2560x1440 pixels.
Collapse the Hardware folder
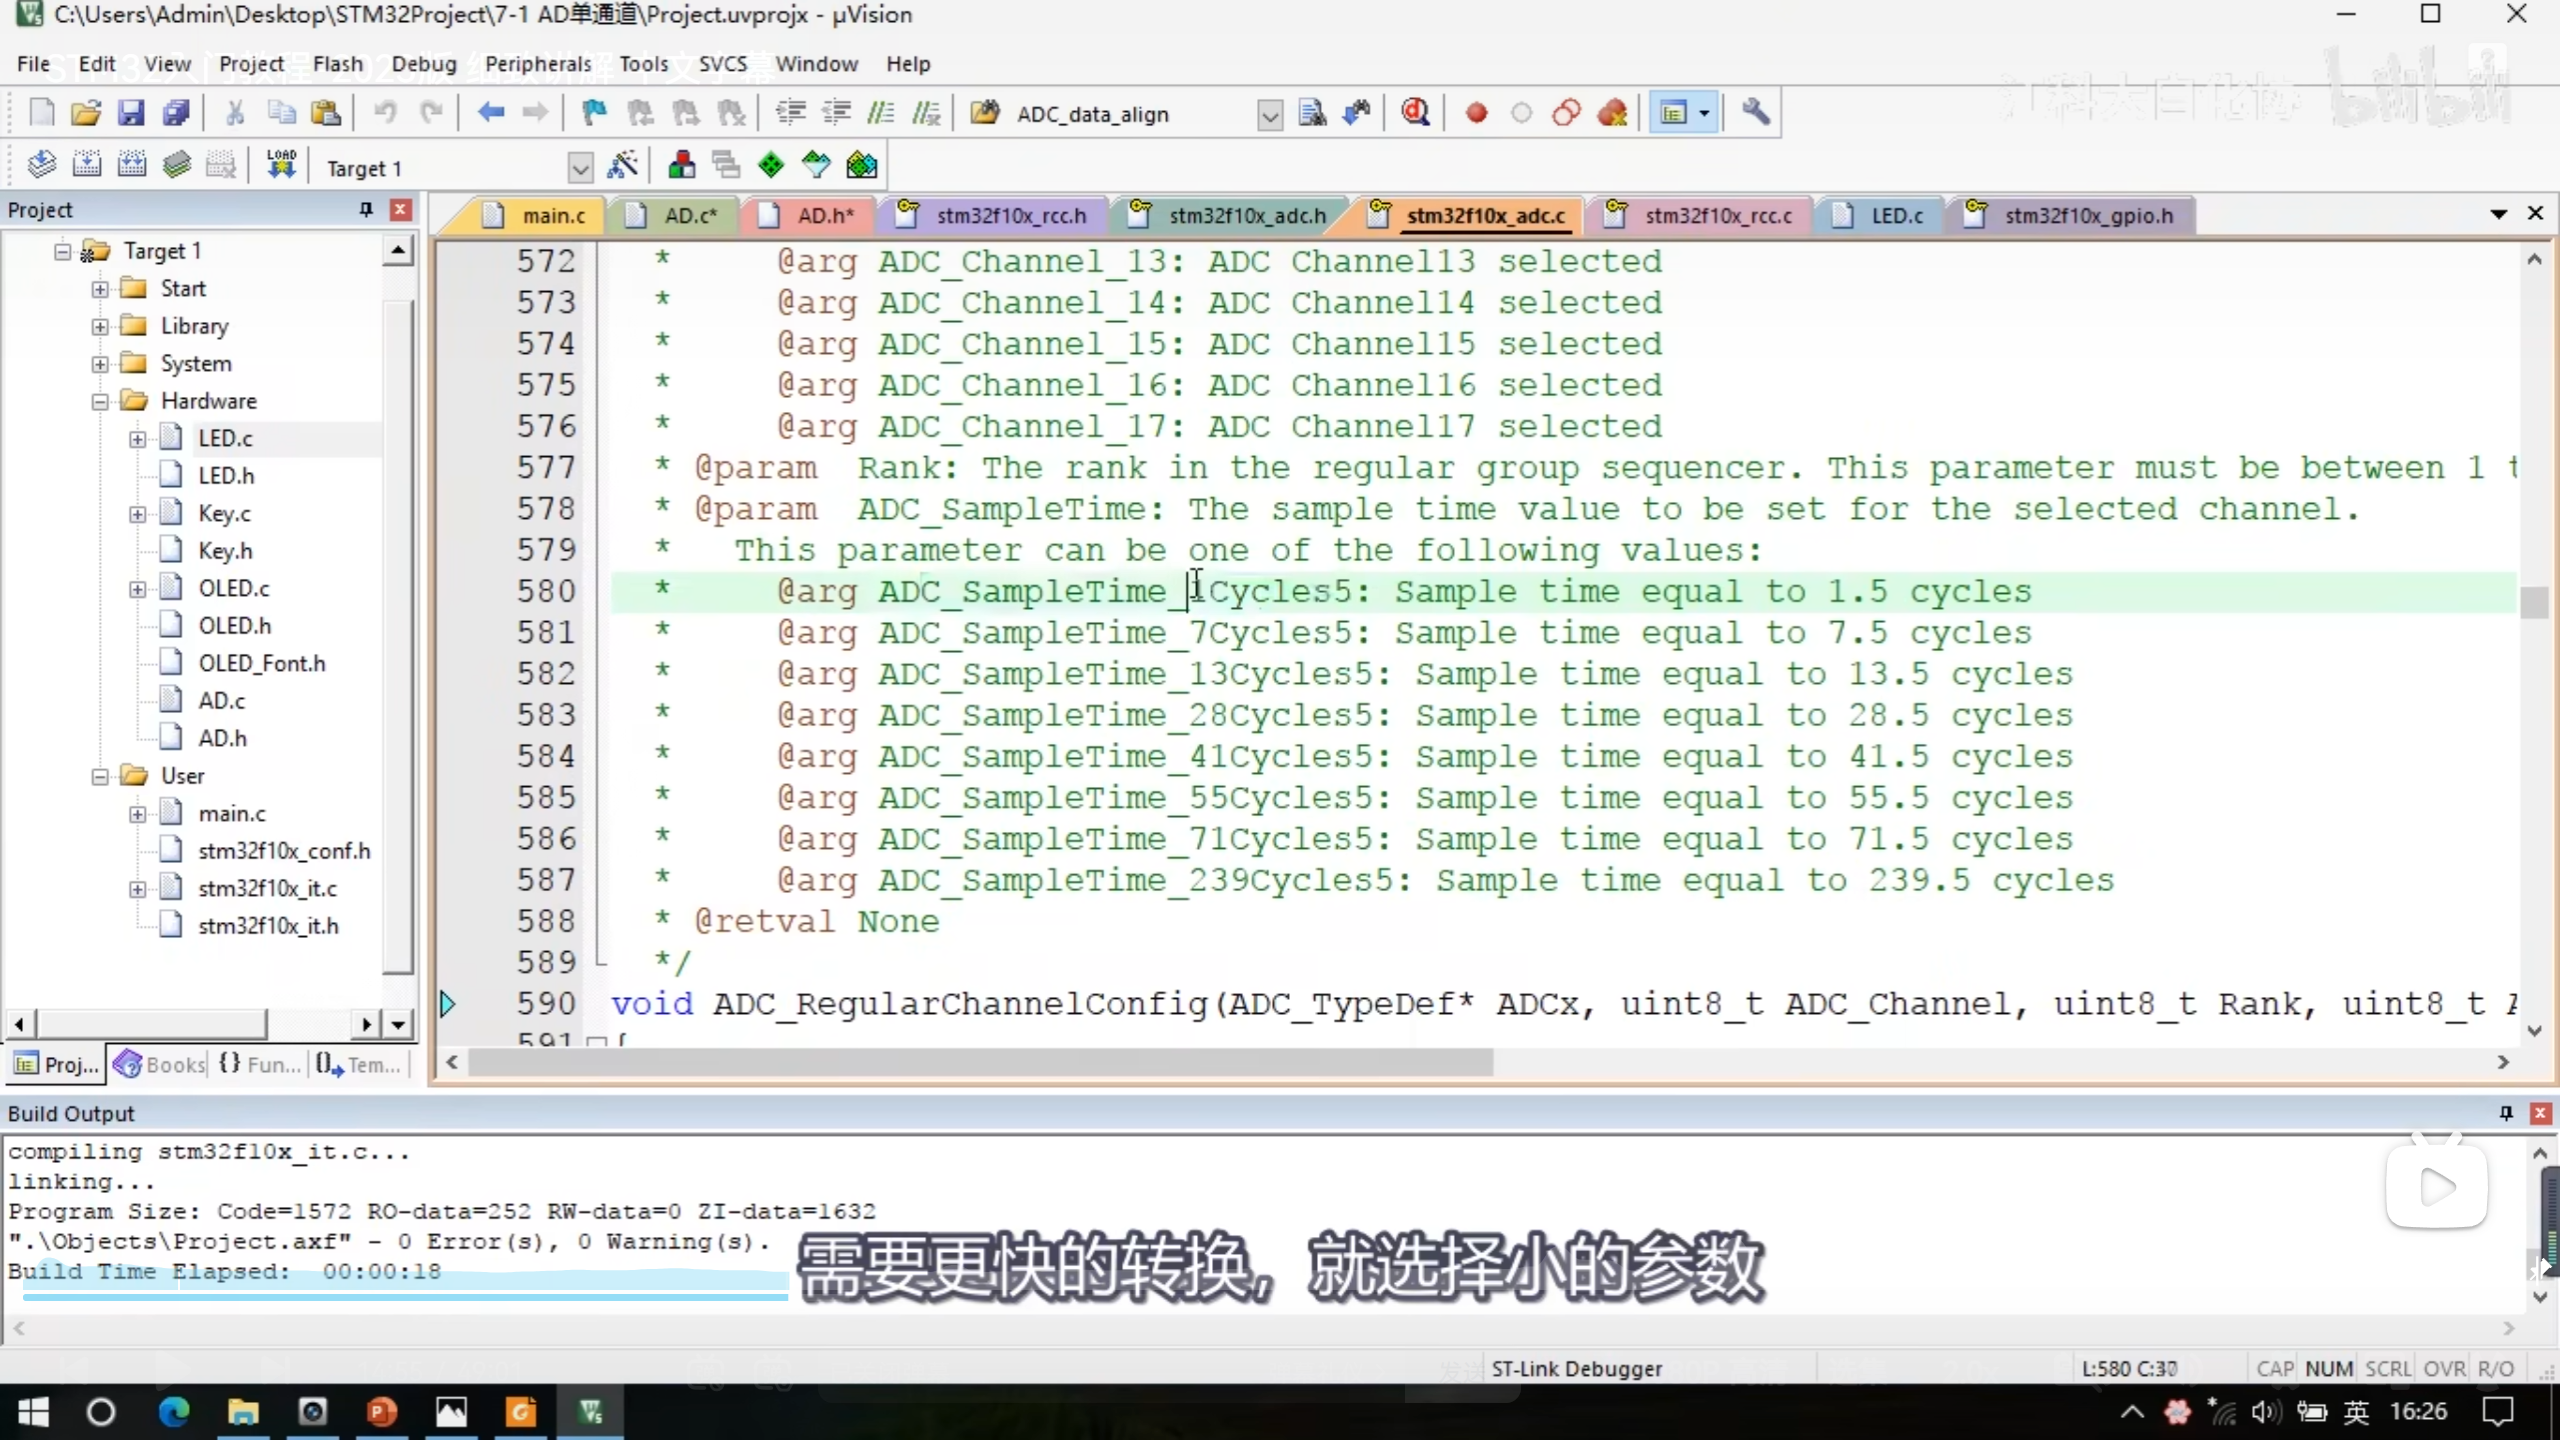(x=100, y=401)
